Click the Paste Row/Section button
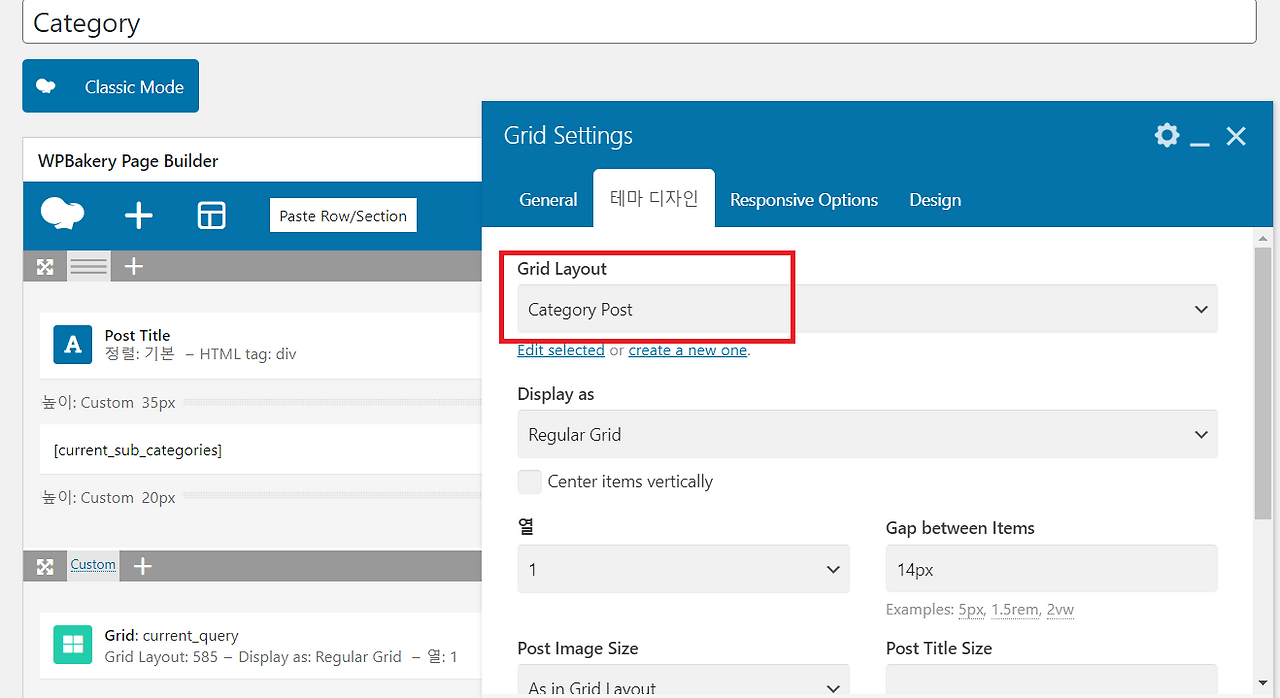Image resolution: width=1280 pixels, height=698 pixels. (x=343, y=215)
